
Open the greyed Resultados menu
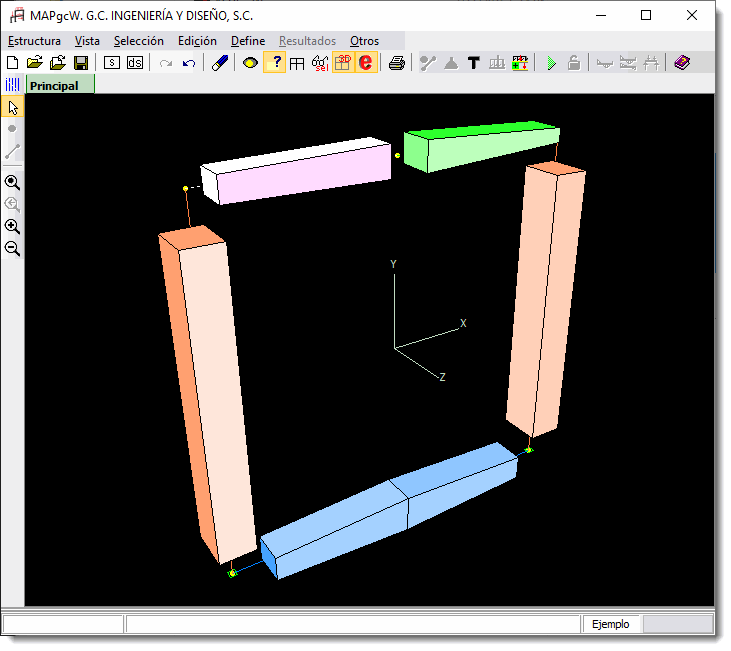[308, 41]
